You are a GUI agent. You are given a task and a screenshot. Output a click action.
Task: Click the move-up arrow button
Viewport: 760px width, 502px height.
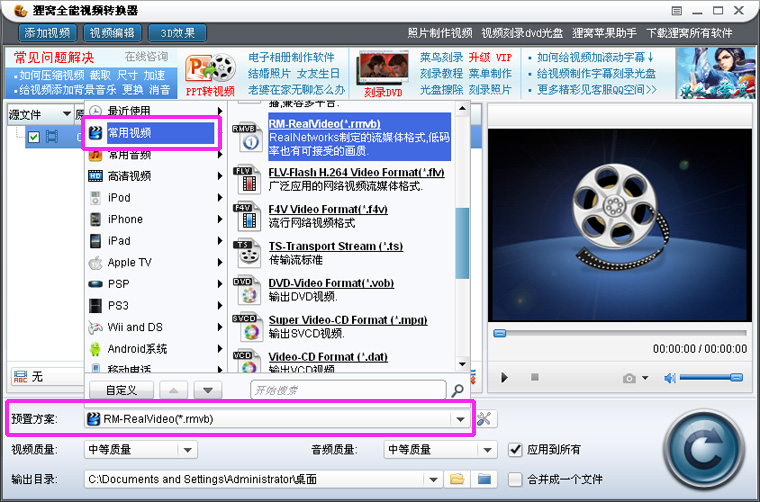pos(174,390)
